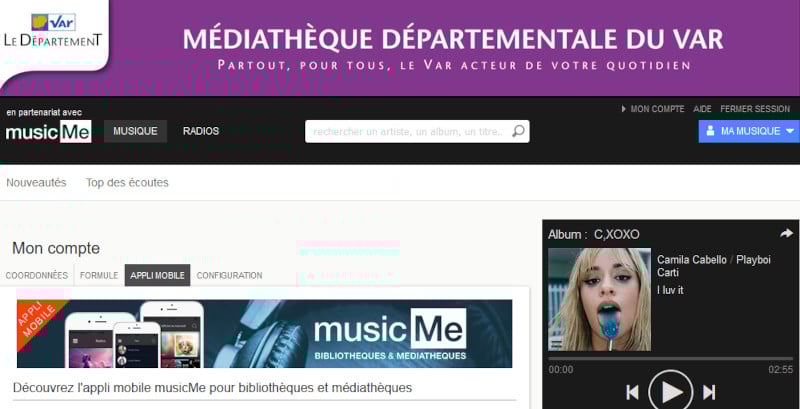Screen dimensions: 800x409
Task: Switch to the Configuration tab
Action: [230, 275]
